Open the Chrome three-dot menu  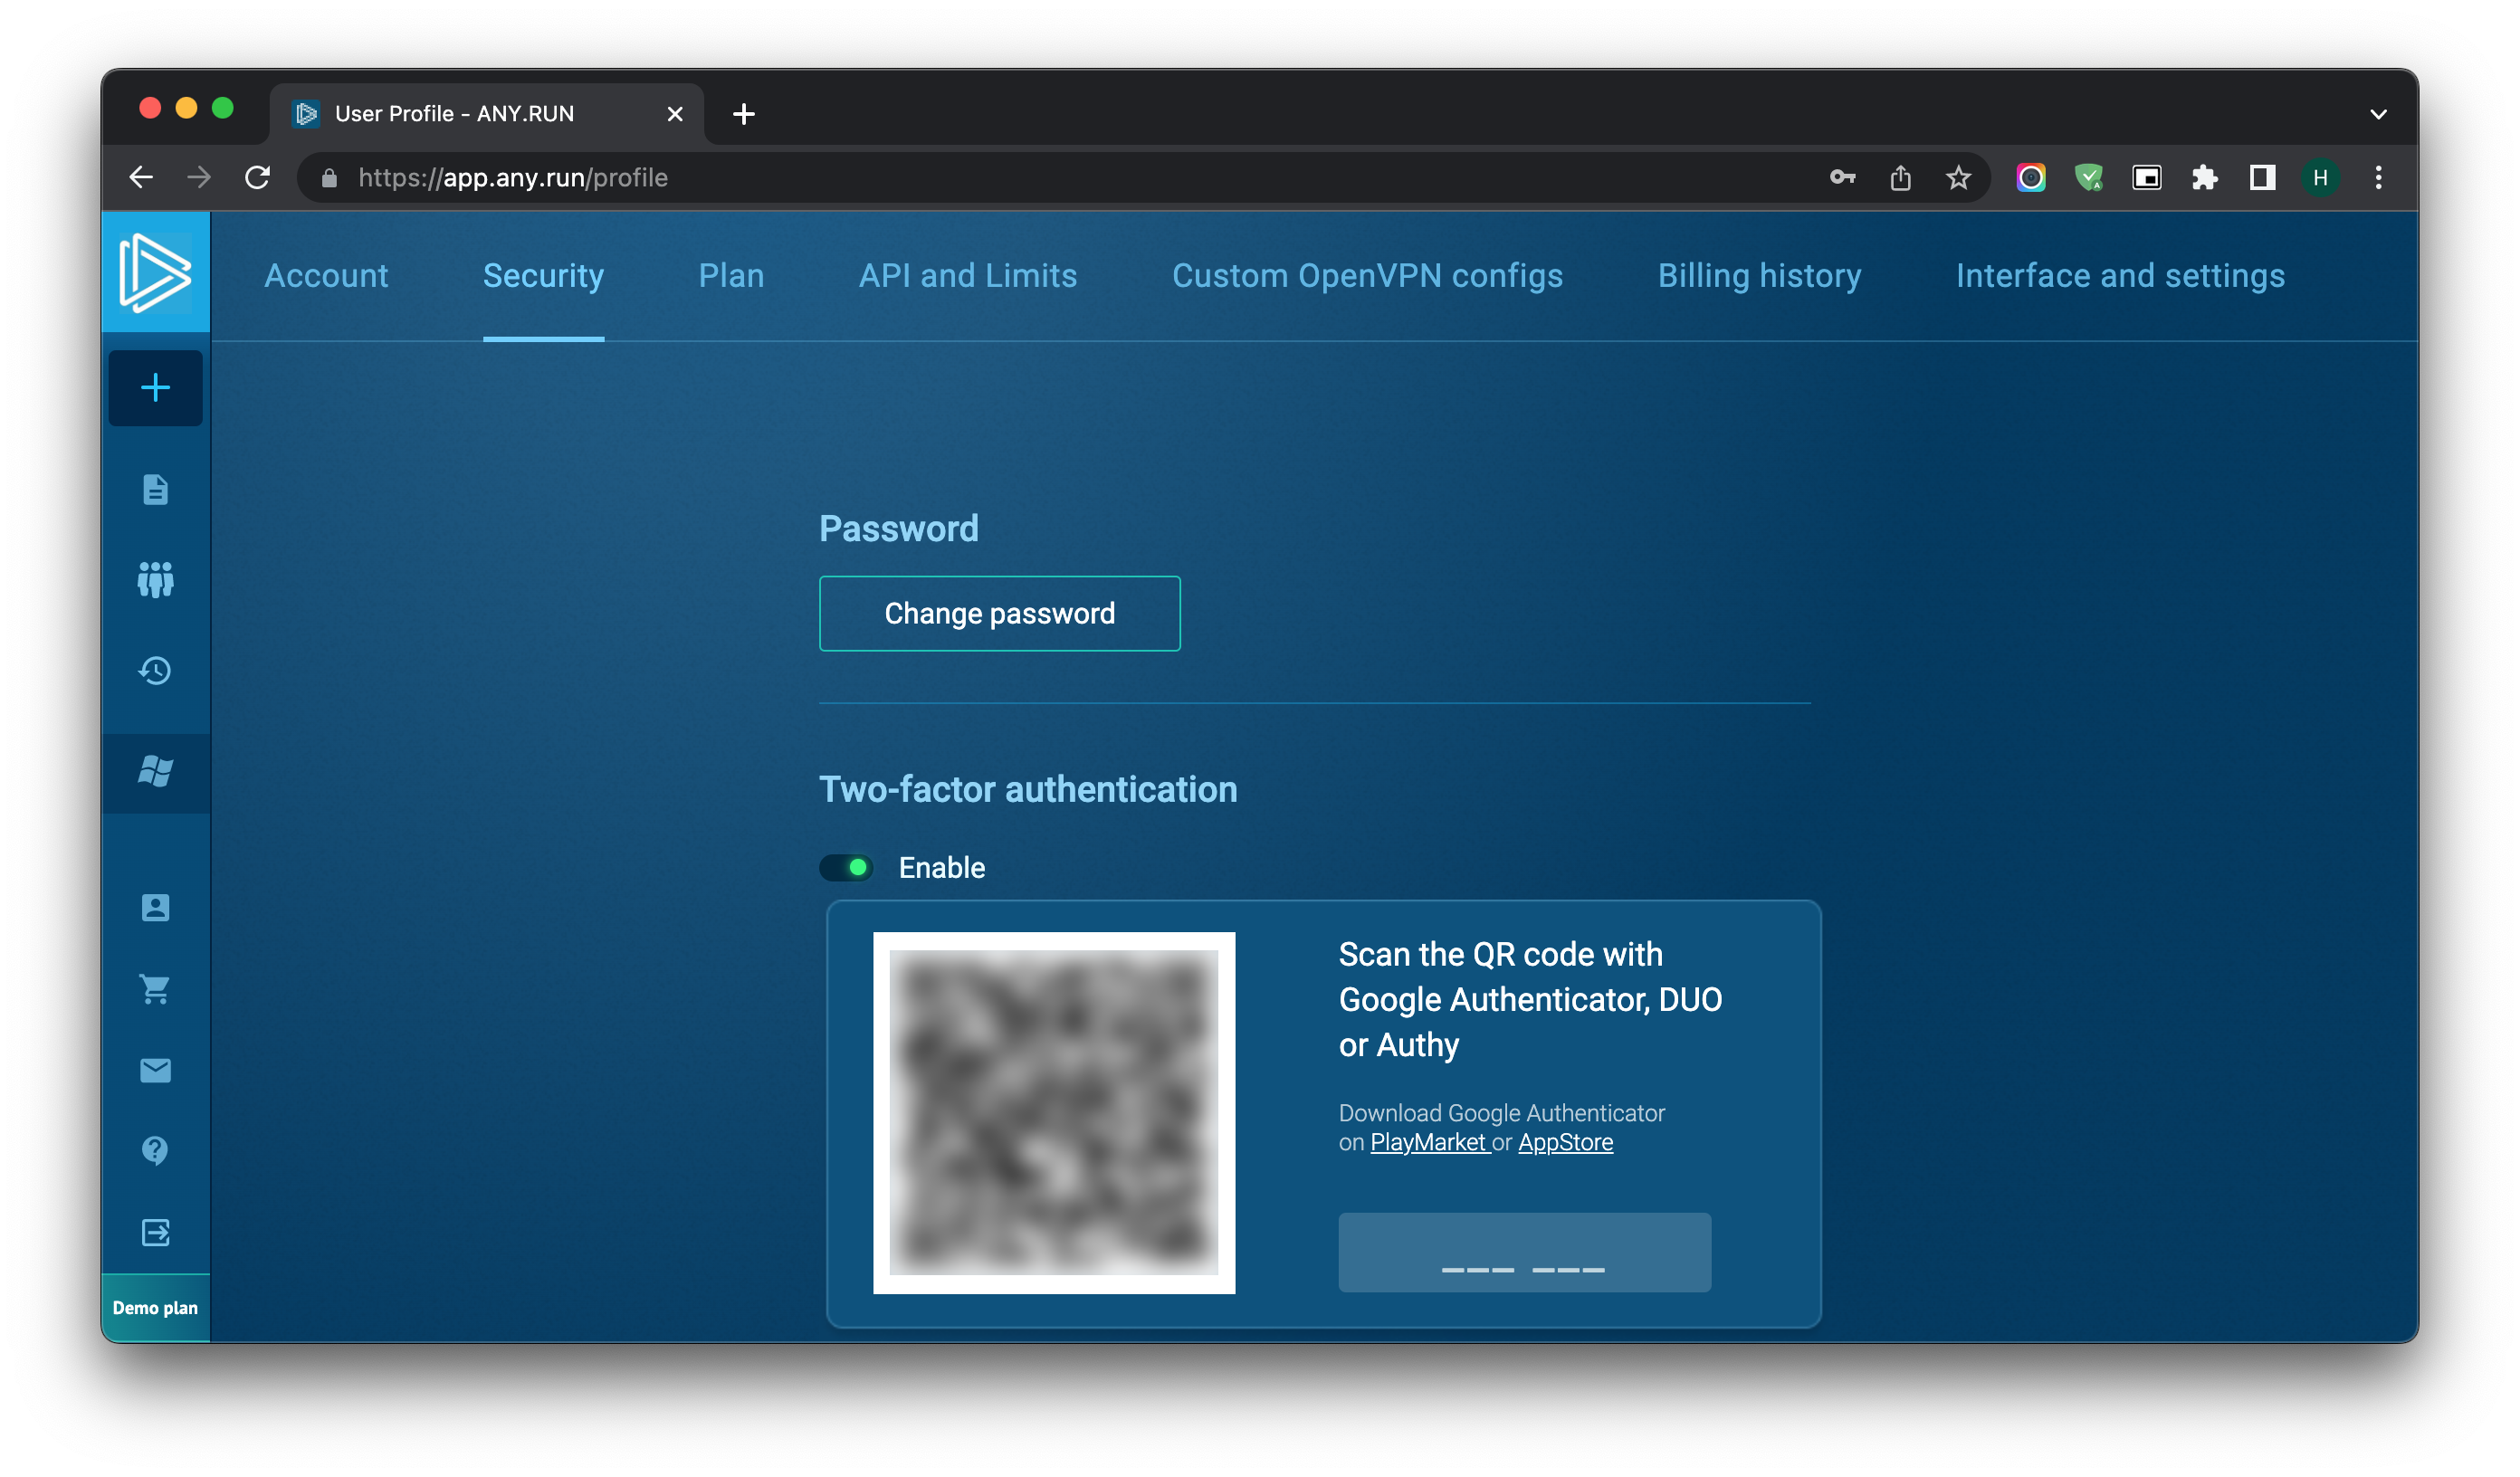[2378, 178]
